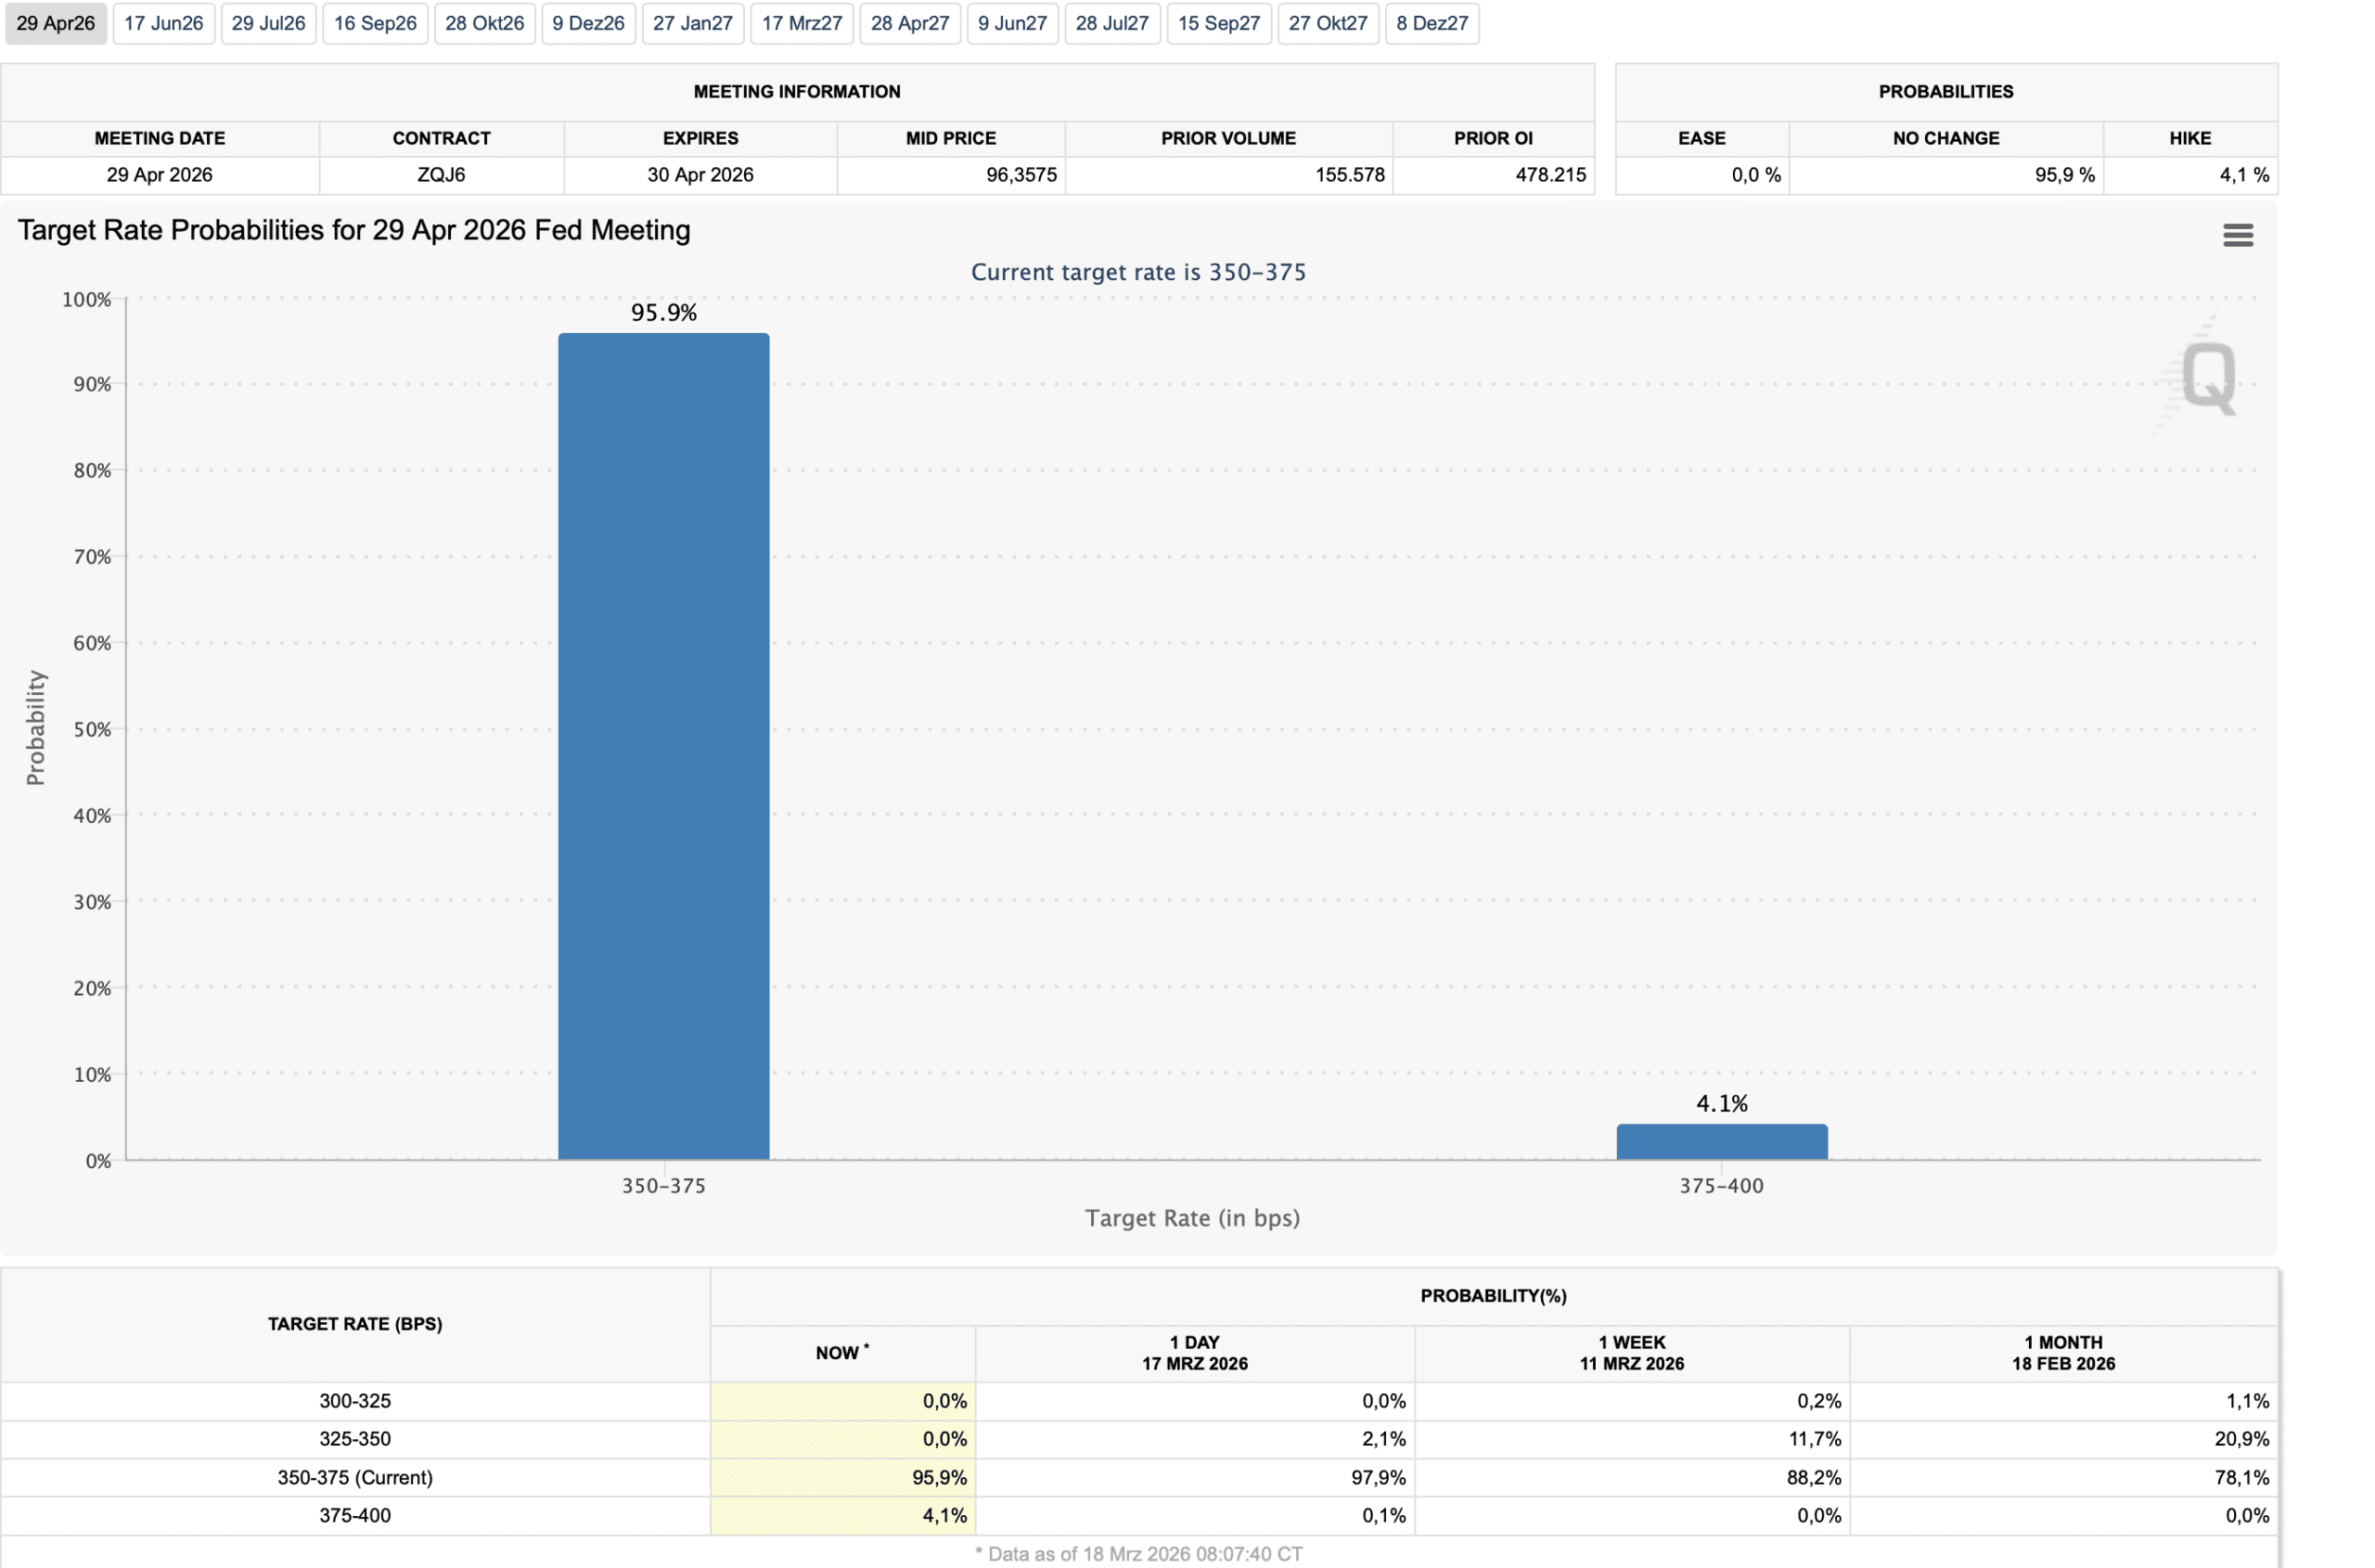This screenshot has width=2375, height=1568.
Task: Switch to the 17 Mrz27 tab
Action: [801, 23]
